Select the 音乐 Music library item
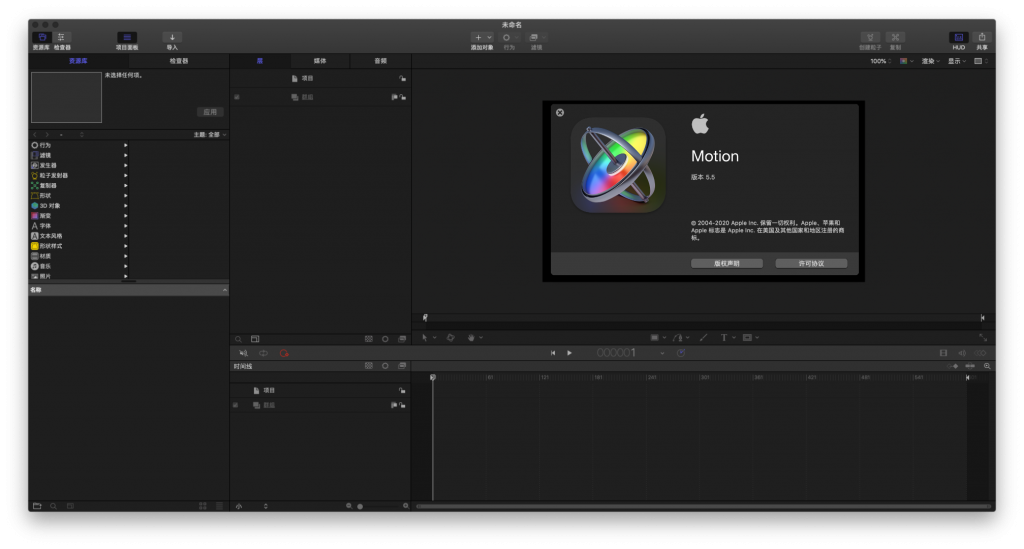 point(78,266)
